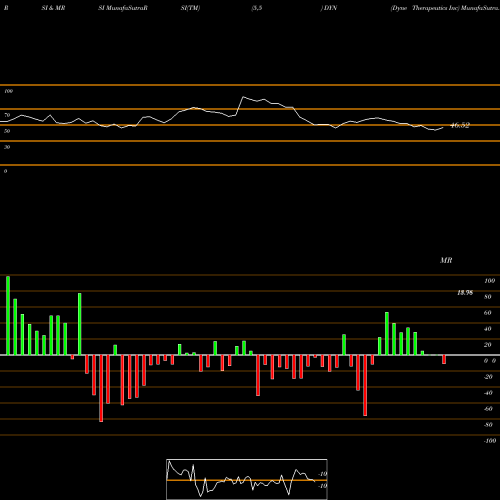Click the MR axis label -100
This screenshot has height=500, width=500.
click(490, 441)
